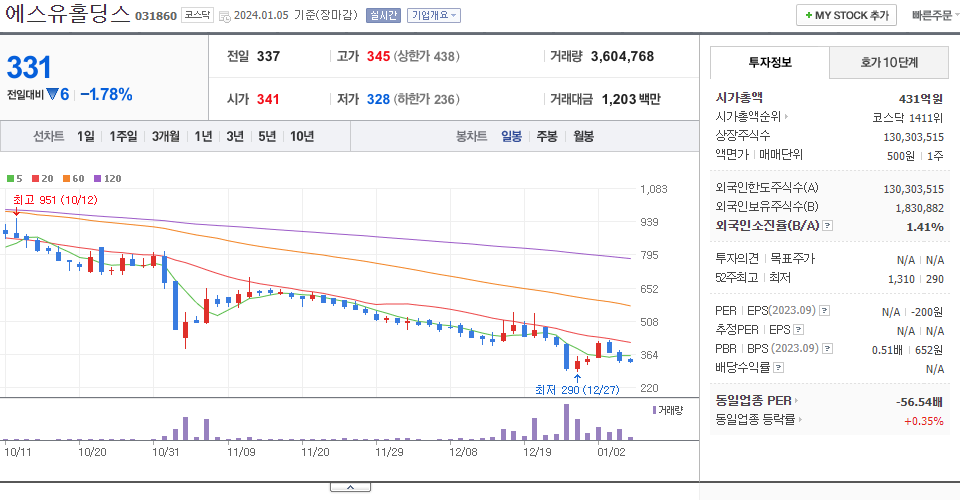Click the change rate -1.78%
Screen dimensions: 960x500
coord(107,94)
